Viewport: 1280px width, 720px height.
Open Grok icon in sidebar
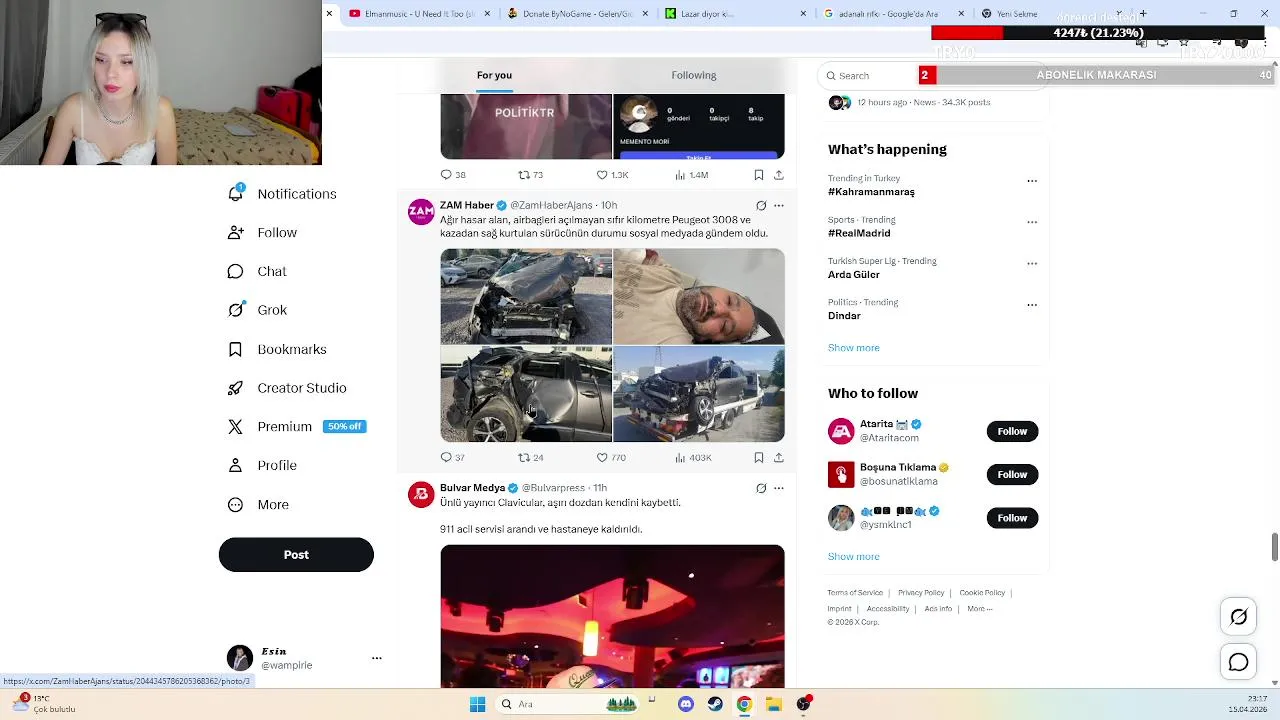(x=235, y=310)
